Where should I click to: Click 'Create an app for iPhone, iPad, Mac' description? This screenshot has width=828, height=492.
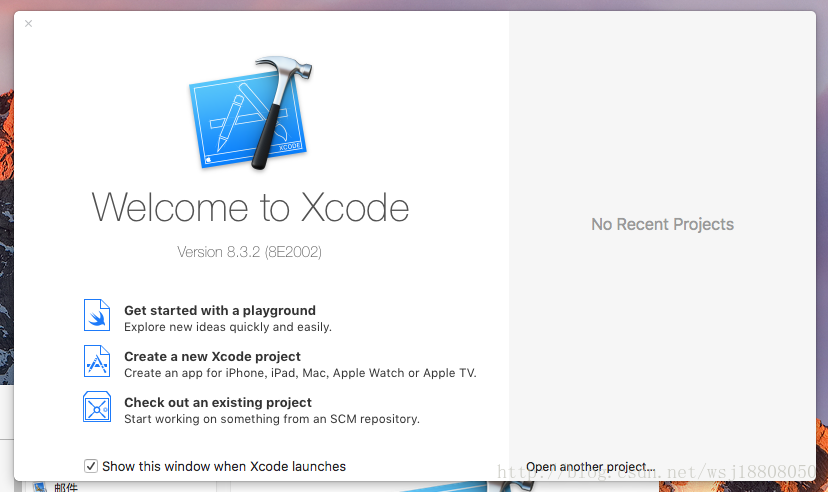tap(300, 373)
